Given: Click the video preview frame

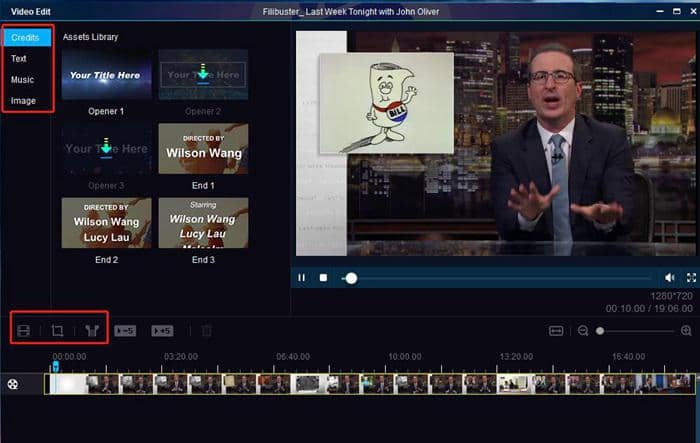Looking at the screenshot, I should 496,143.
